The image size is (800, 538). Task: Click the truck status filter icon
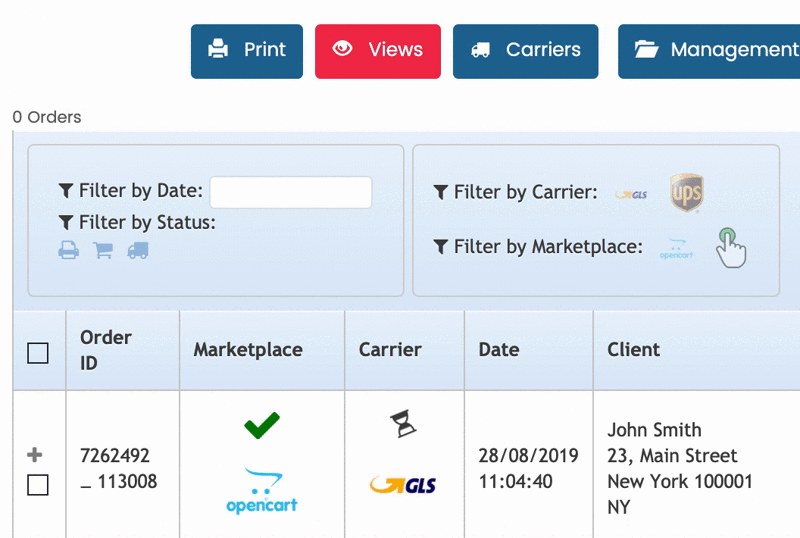(138, 250)
